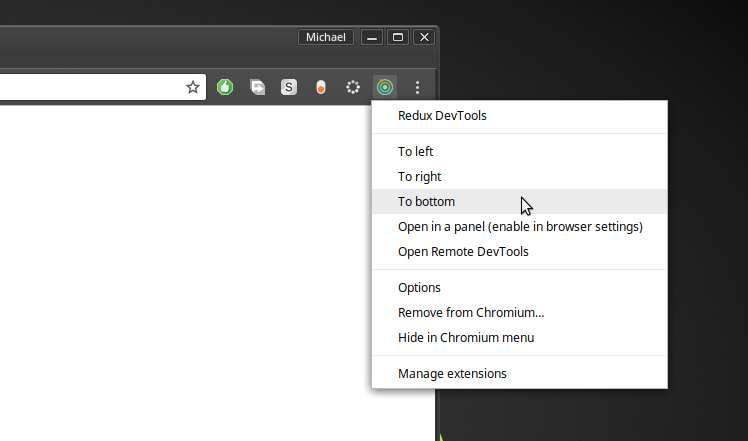This screenshot has height=441, width=748.
Task: Select Hide in Chromium menu
Action: pos(519,337)
